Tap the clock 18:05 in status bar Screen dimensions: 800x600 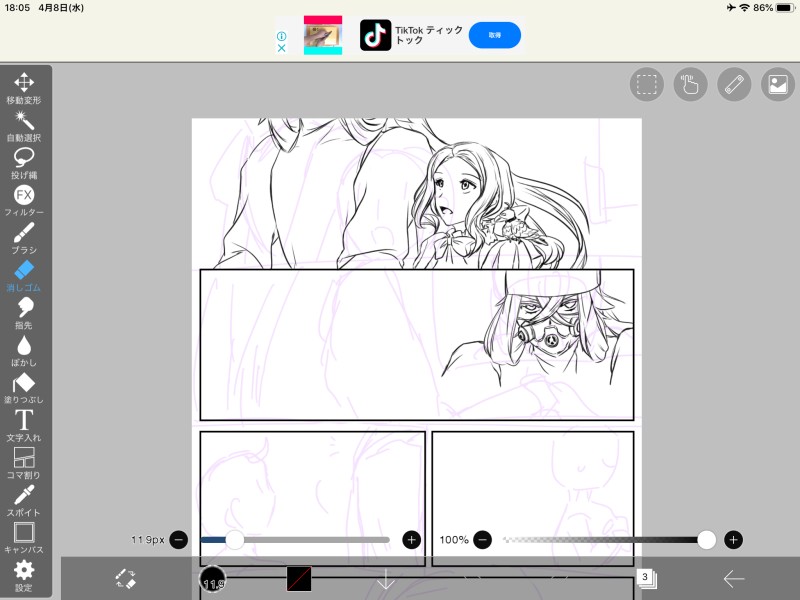click(x=17, y=8)
